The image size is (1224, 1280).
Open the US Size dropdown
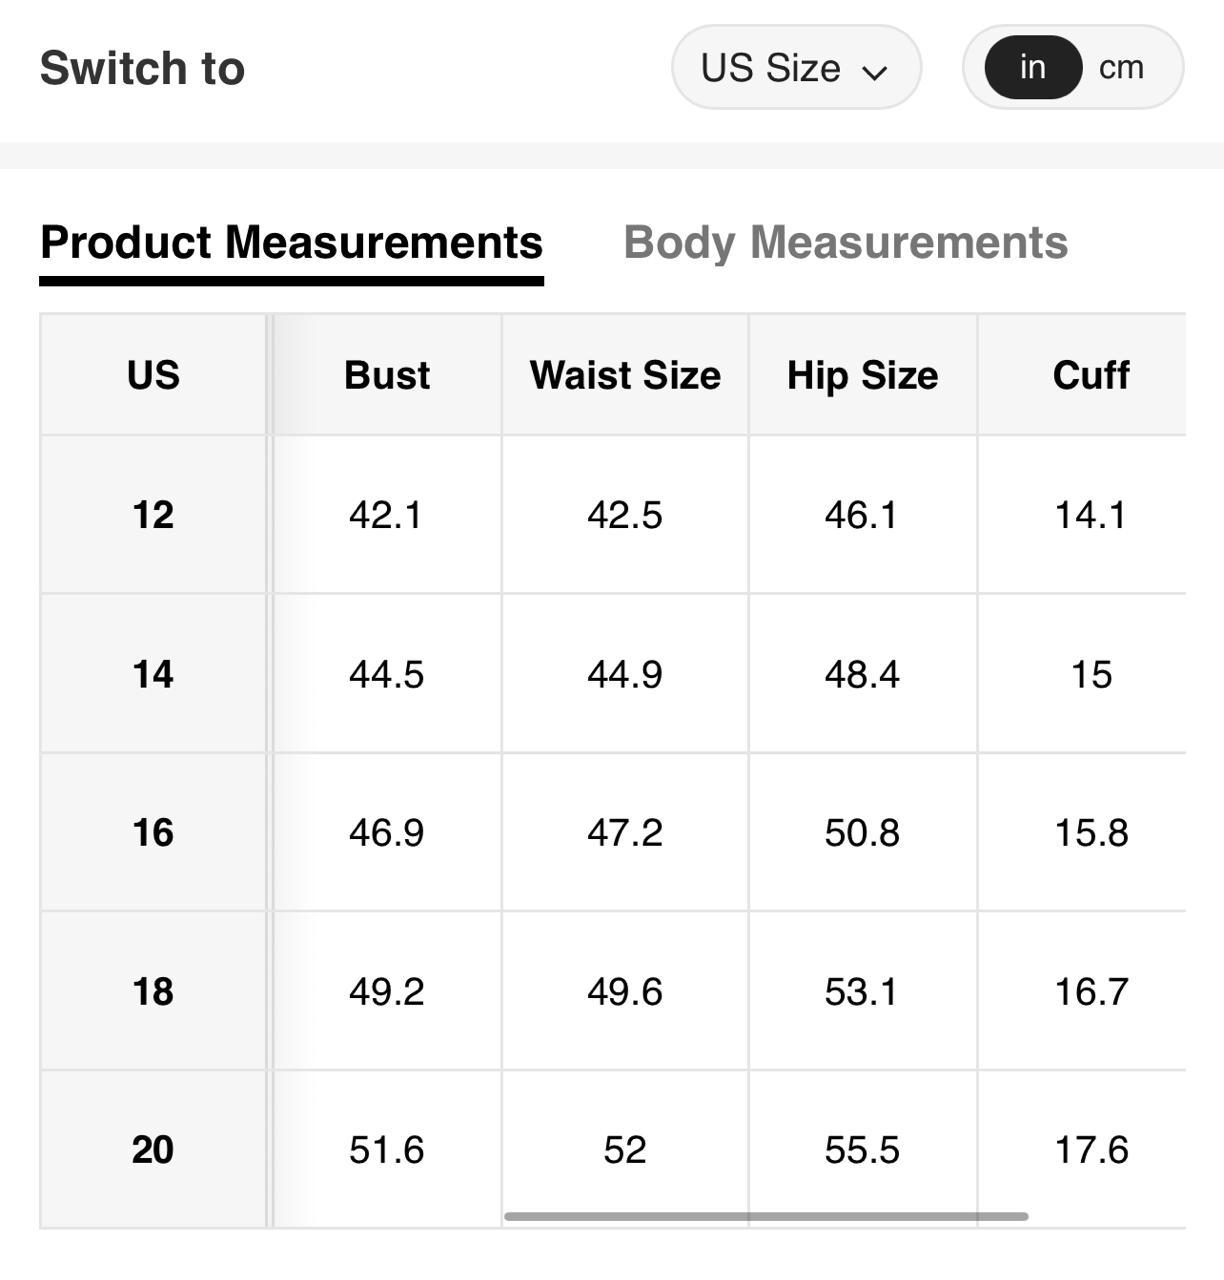point(794,68)
